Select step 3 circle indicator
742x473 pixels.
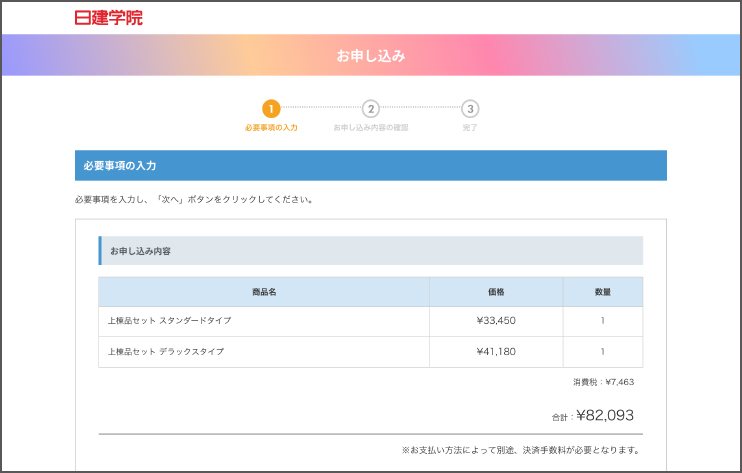(470, 109)
